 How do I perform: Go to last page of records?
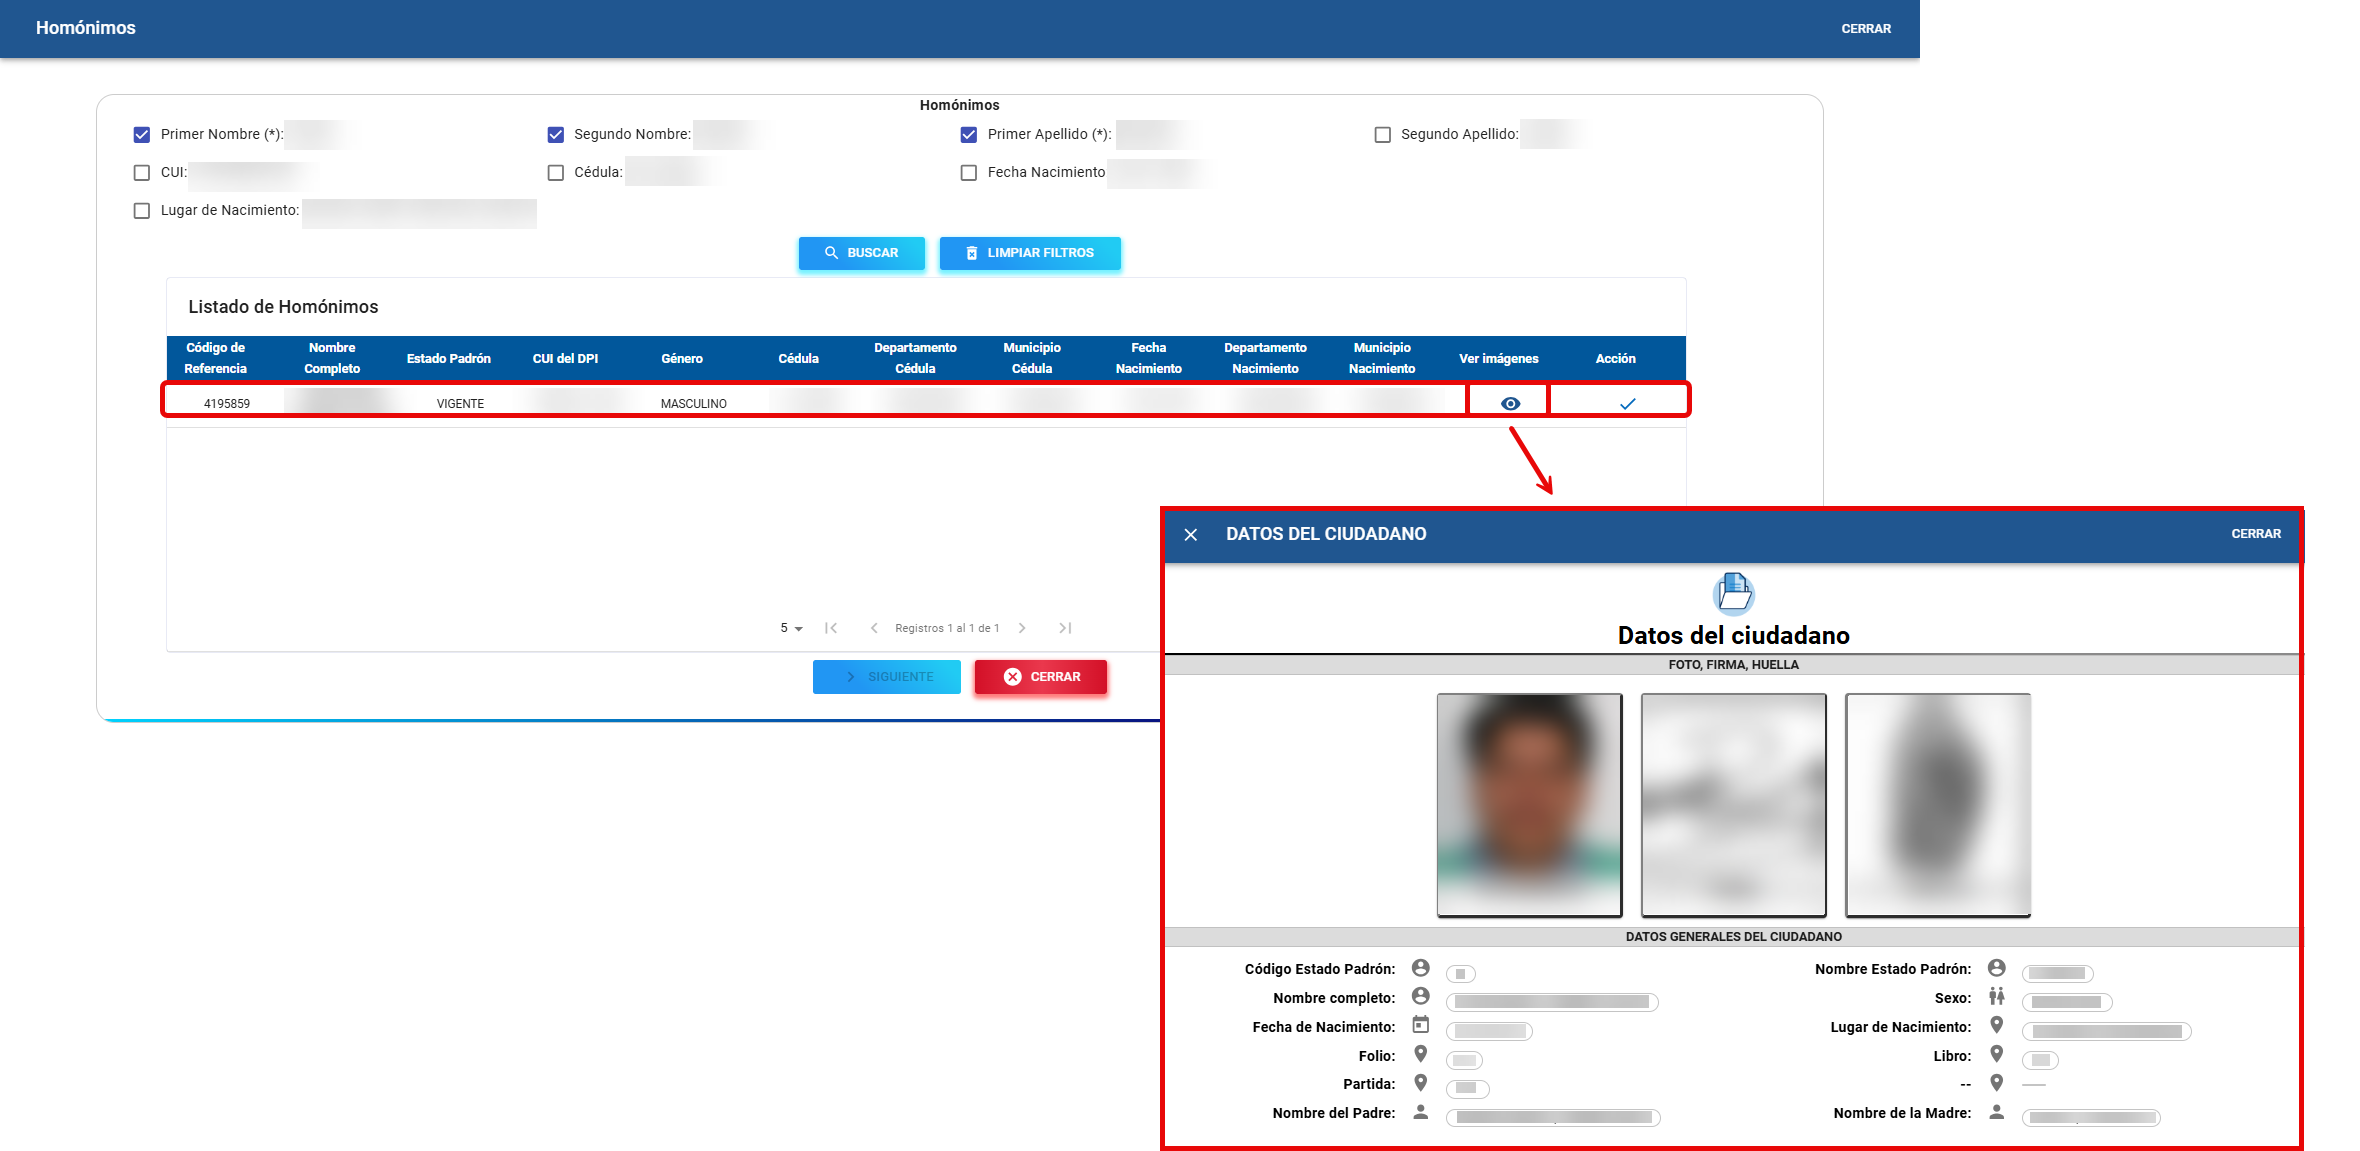tap(1065, 628)
